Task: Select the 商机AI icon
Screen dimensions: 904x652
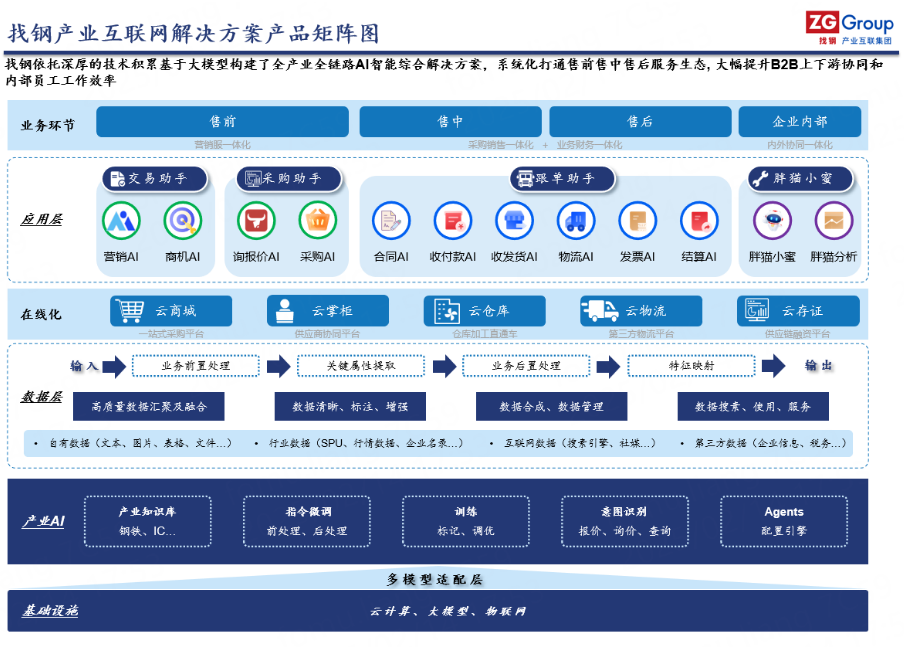Action: tap(182, 221)
